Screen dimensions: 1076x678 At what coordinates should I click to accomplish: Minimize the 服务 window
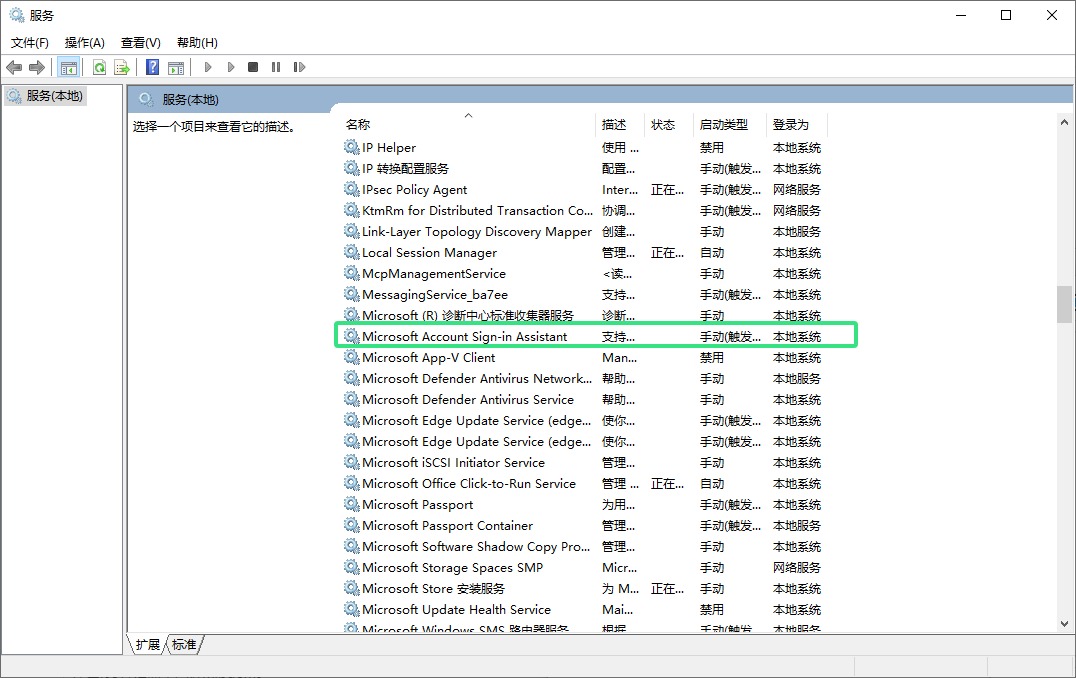click(961, 15)
